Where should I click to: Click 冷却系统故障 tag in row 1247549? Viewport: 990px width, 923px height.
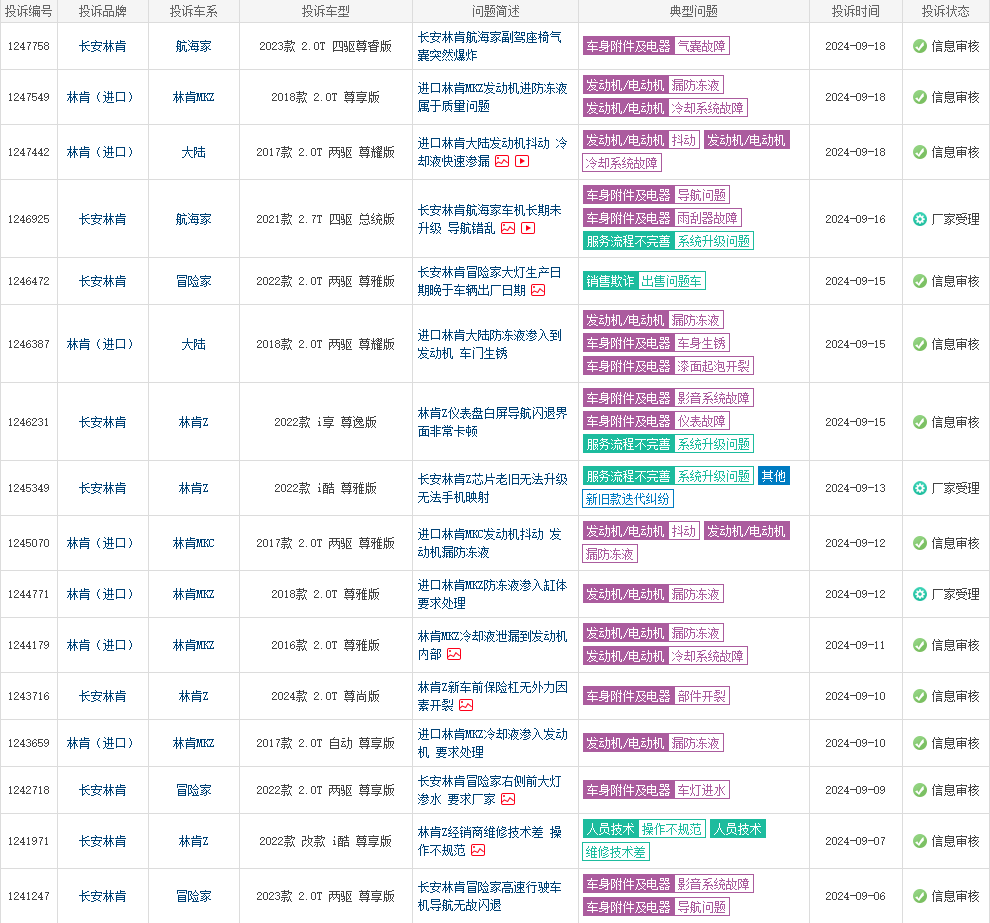(x=707, y=108)
